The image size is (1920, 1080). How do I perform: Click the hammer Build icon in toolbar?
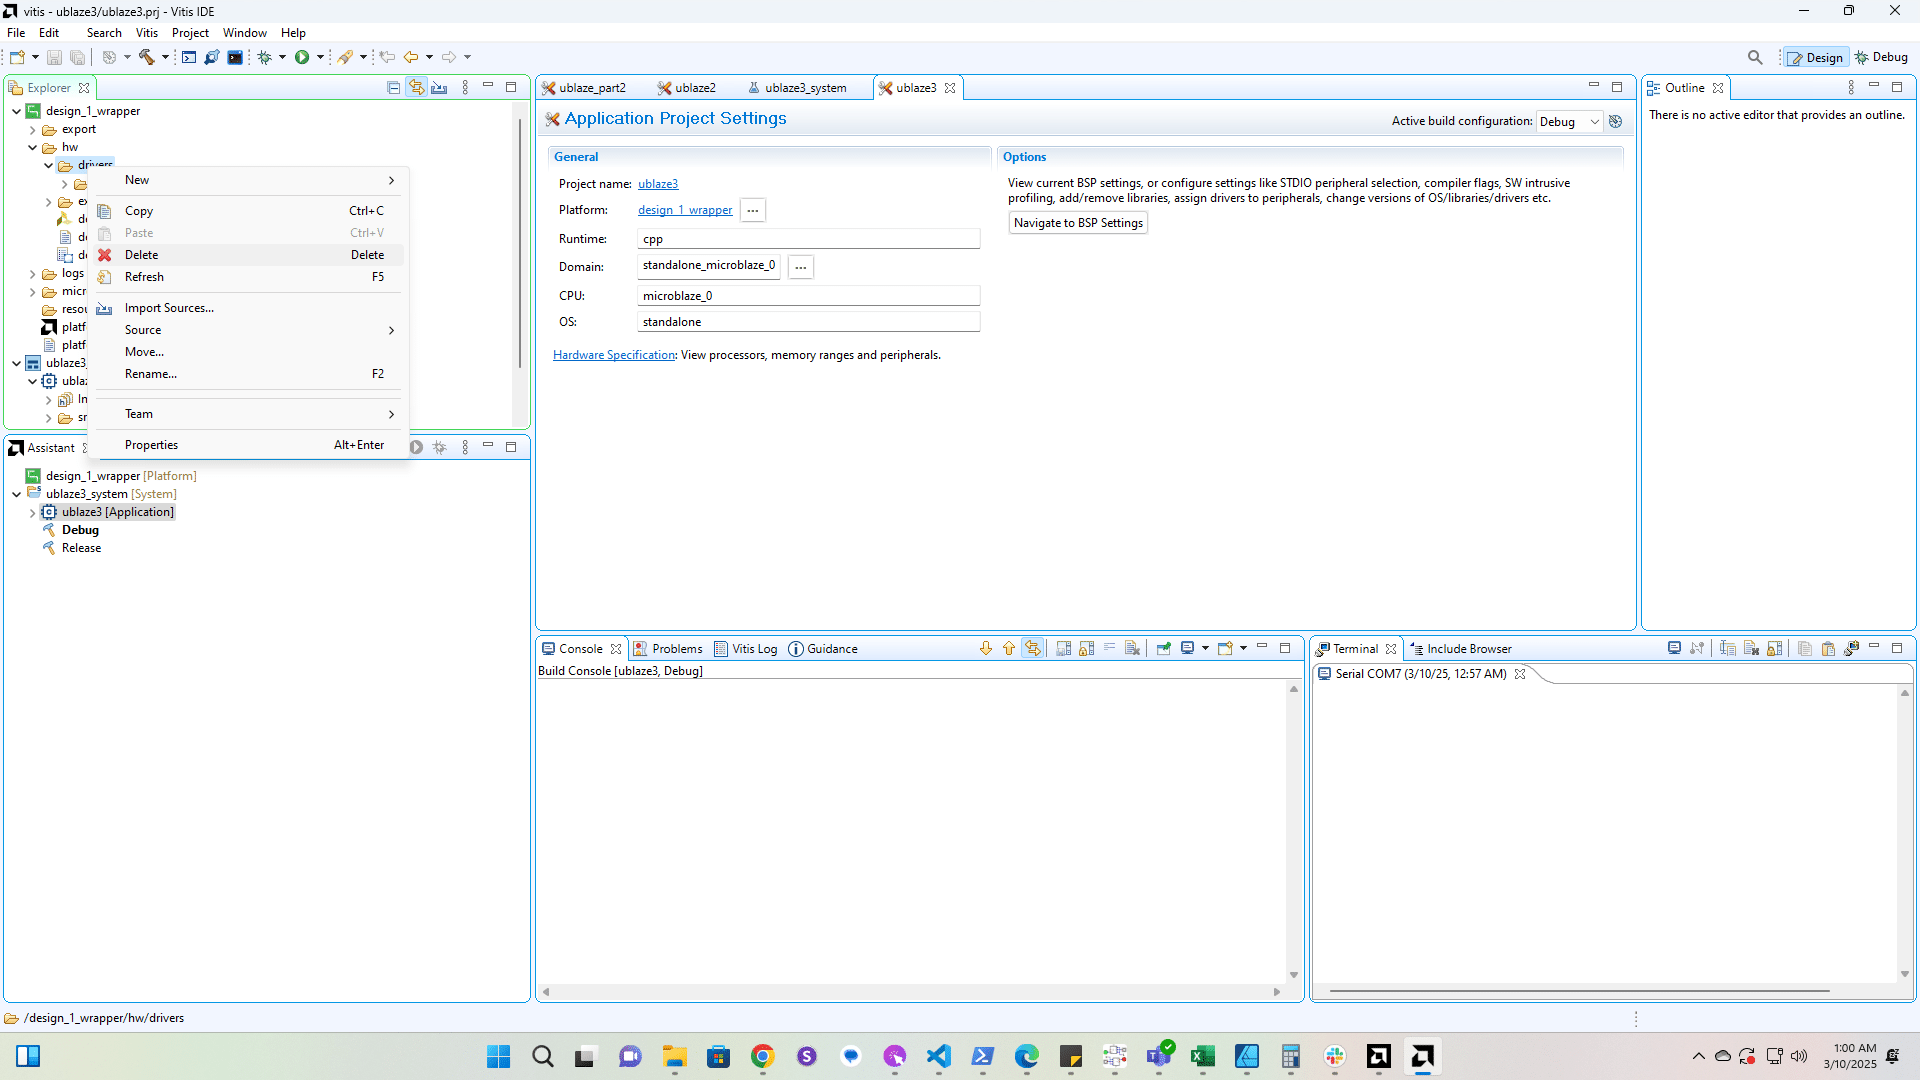click(146, 57)
